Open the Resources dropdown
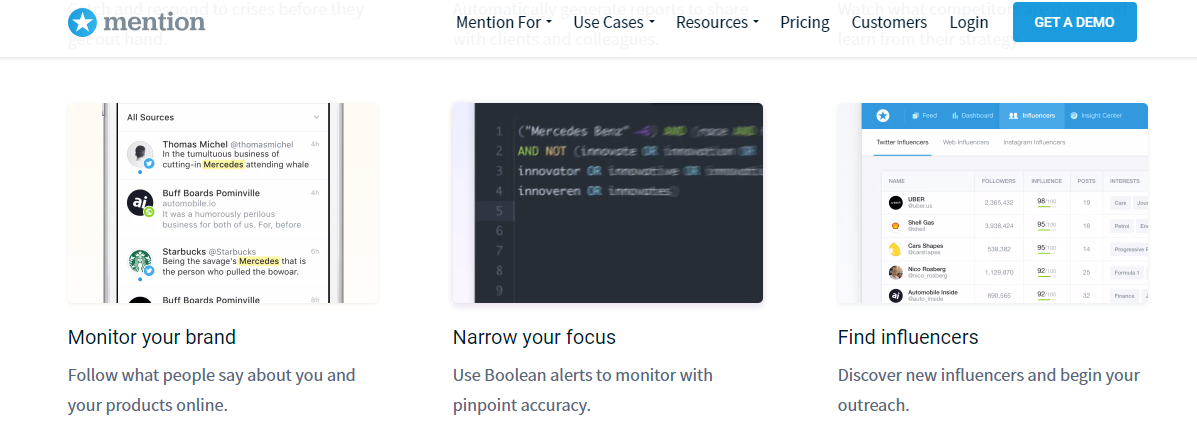 718,22
